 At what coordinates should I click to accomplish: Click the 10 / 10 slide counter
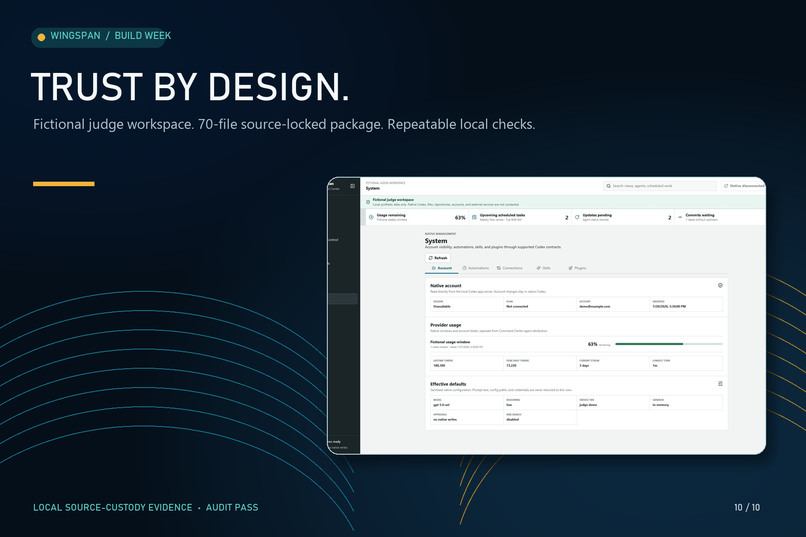point(747,508)
